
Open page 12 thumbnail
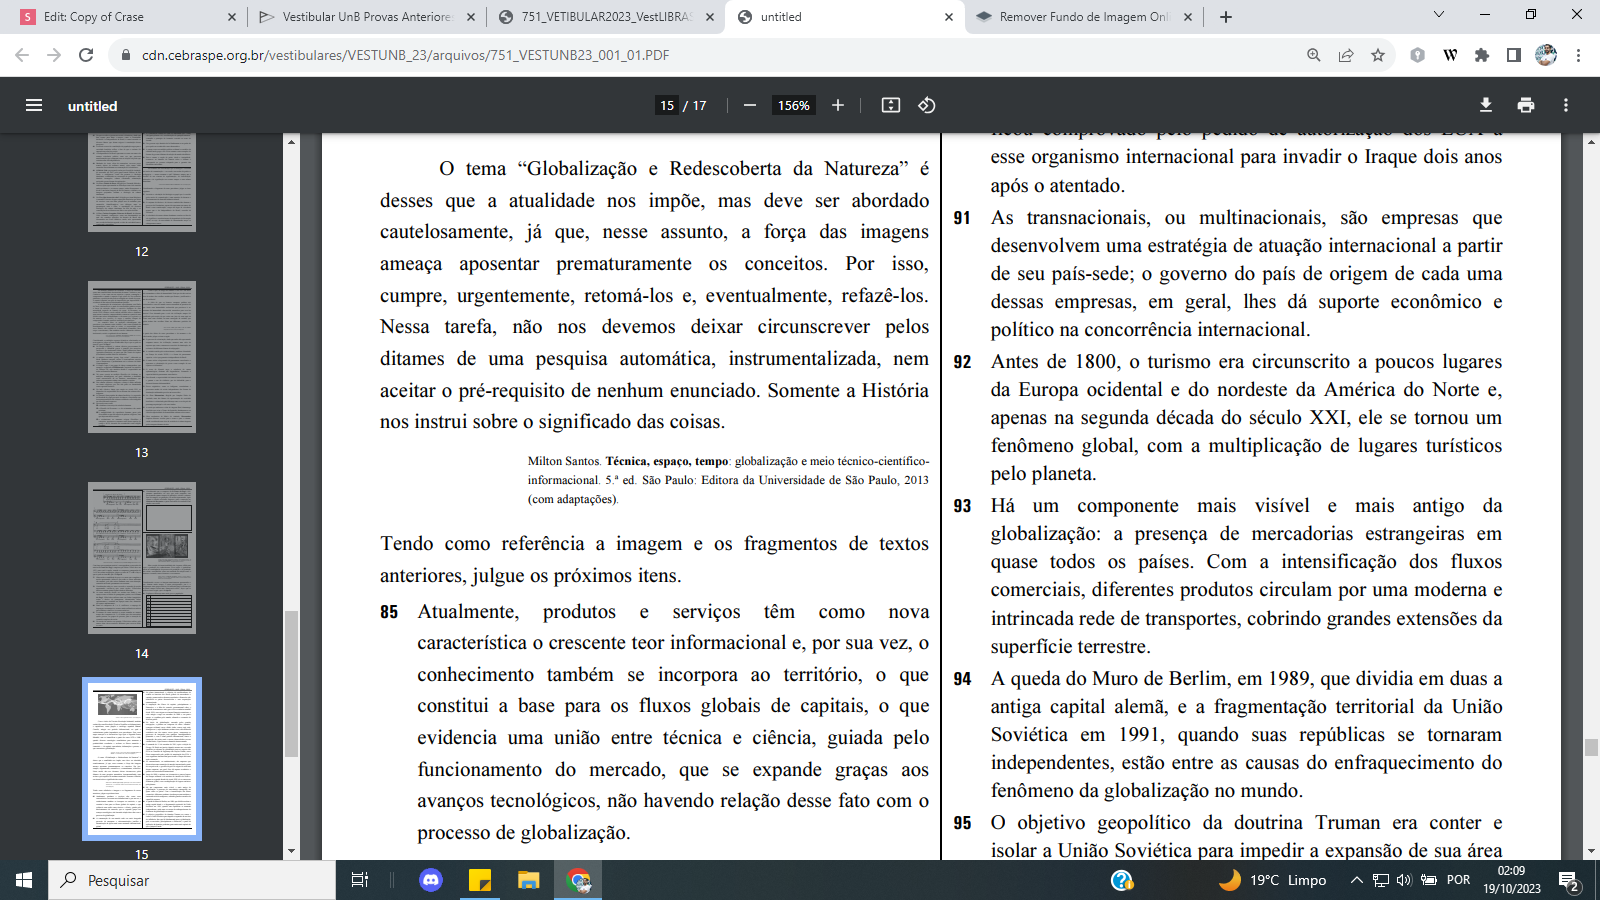pyautogui.click(x=142, y=183)
